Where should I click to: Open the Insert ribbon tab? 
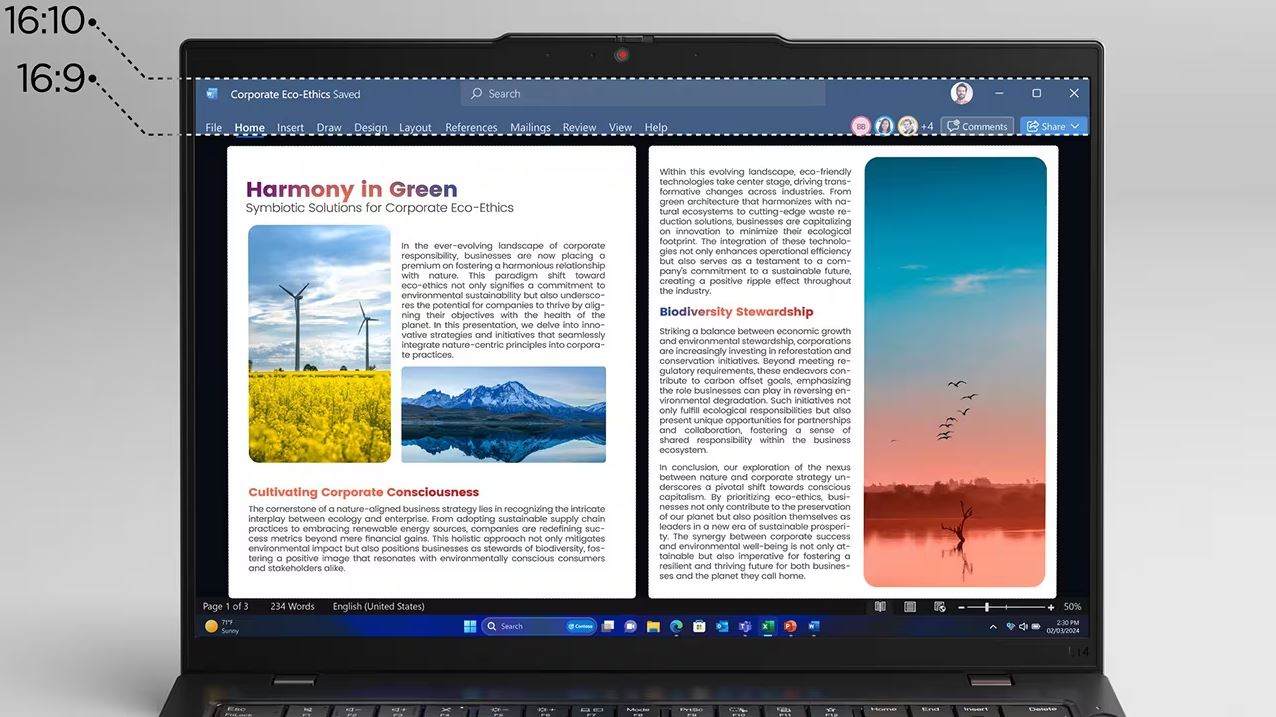tap(290, 128)
